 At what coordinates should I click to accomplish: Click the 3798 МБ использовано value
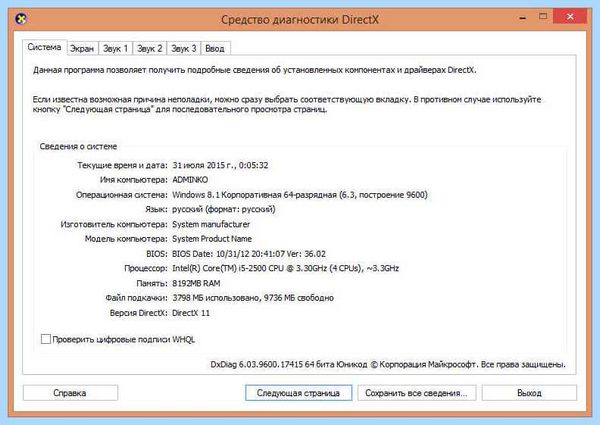(x=253, y=298)
